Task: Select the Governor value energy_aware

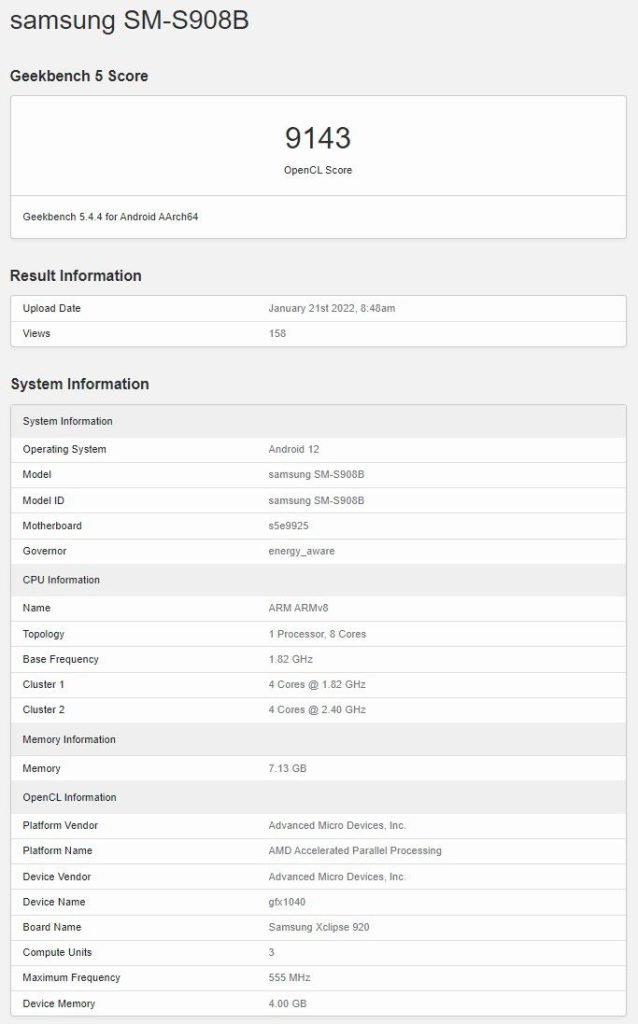Action: (x=301, y=551)
